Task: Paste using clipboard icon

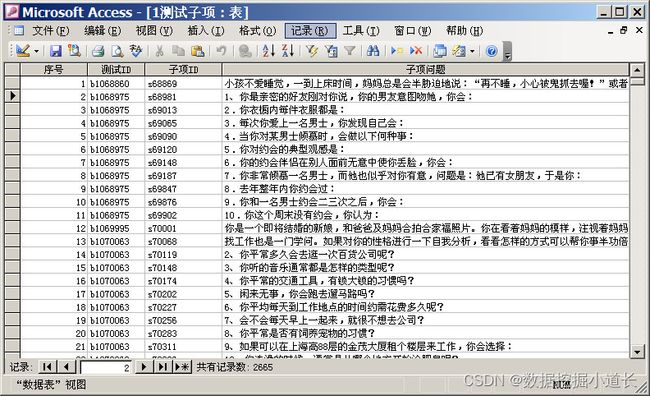Action: tap(198, 51)
